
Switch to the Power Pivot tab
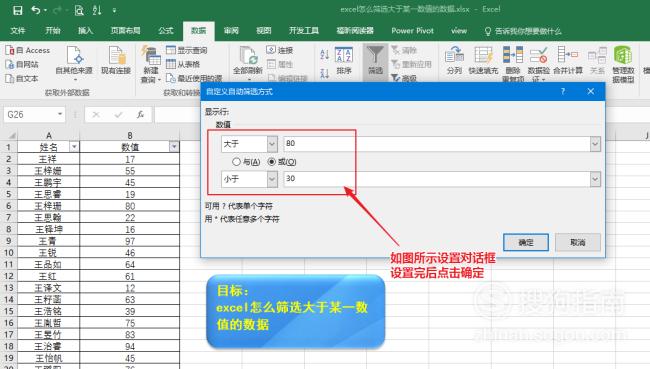412,31
